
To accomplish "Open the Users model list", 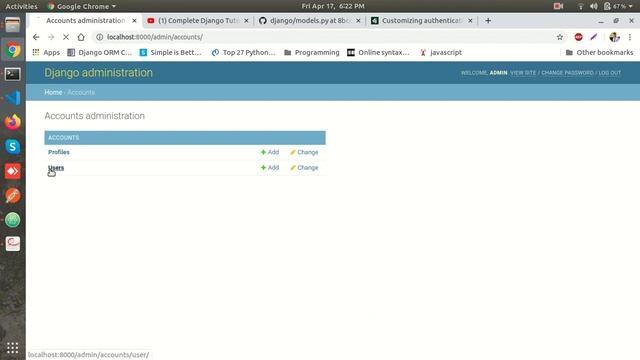I will click(56, 167).
